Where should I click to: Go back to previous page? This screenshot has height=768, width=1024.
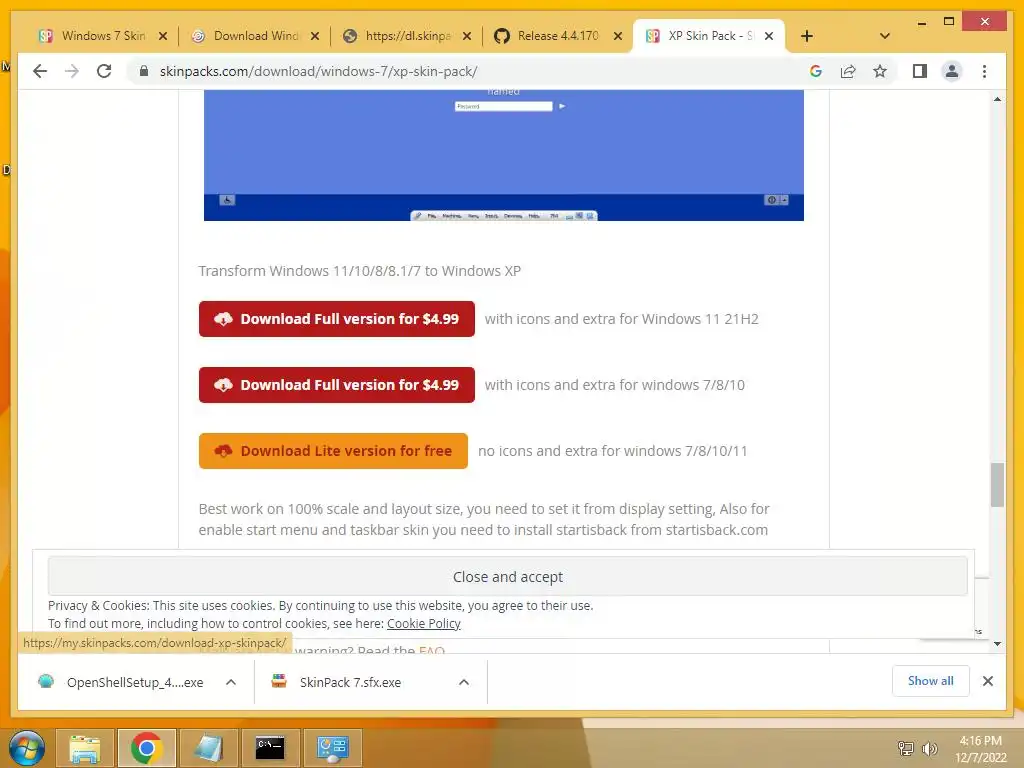(x=40, y=71)
